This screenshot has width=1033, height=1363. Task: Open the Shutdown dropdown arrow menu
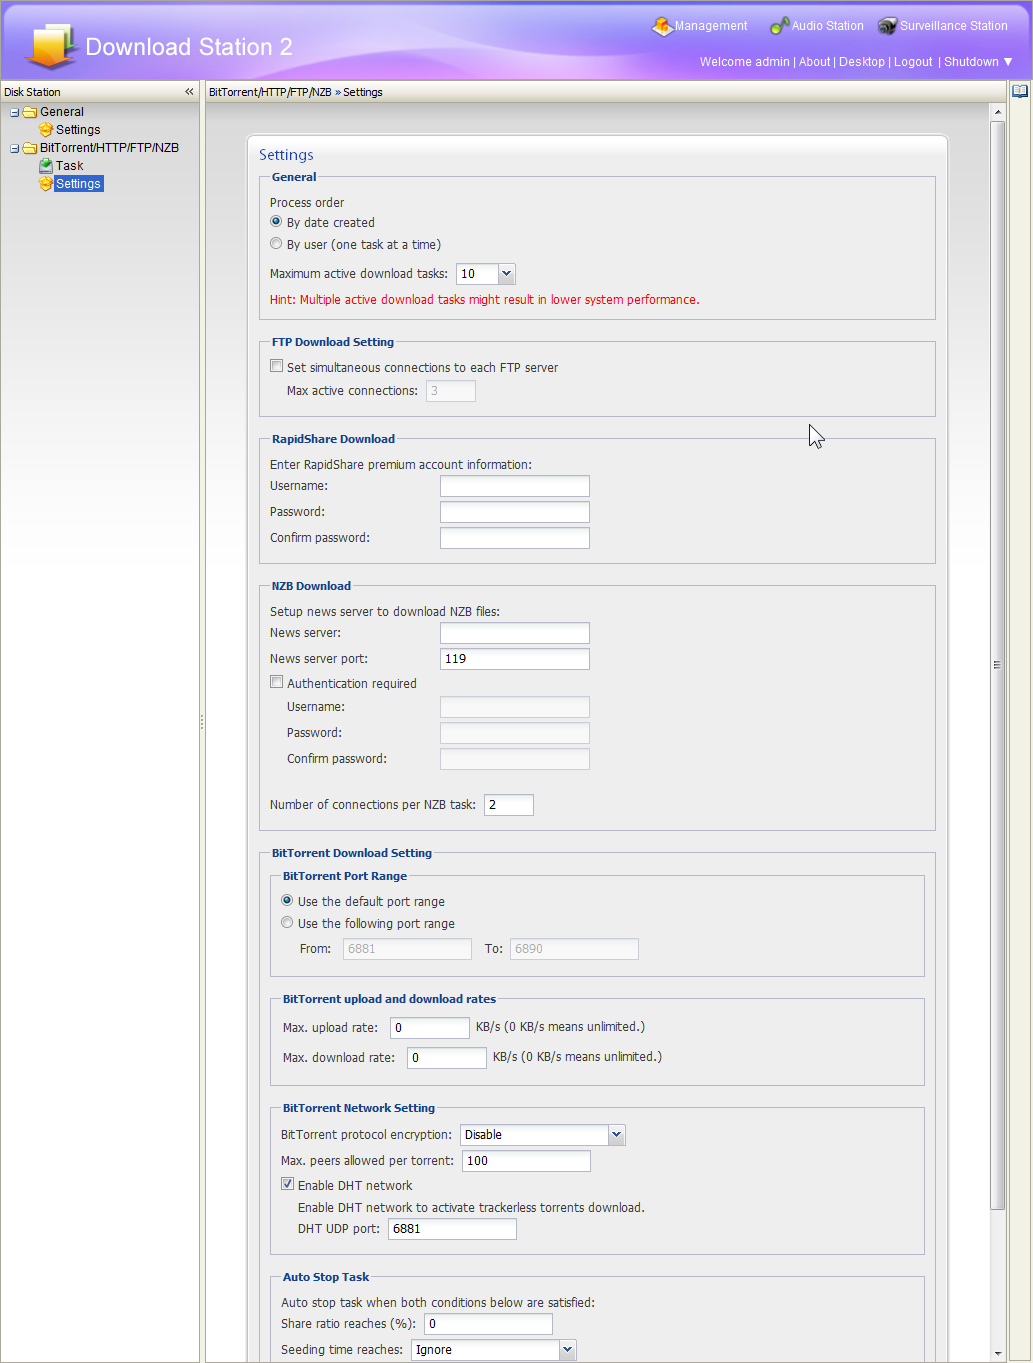(1008, 62)
